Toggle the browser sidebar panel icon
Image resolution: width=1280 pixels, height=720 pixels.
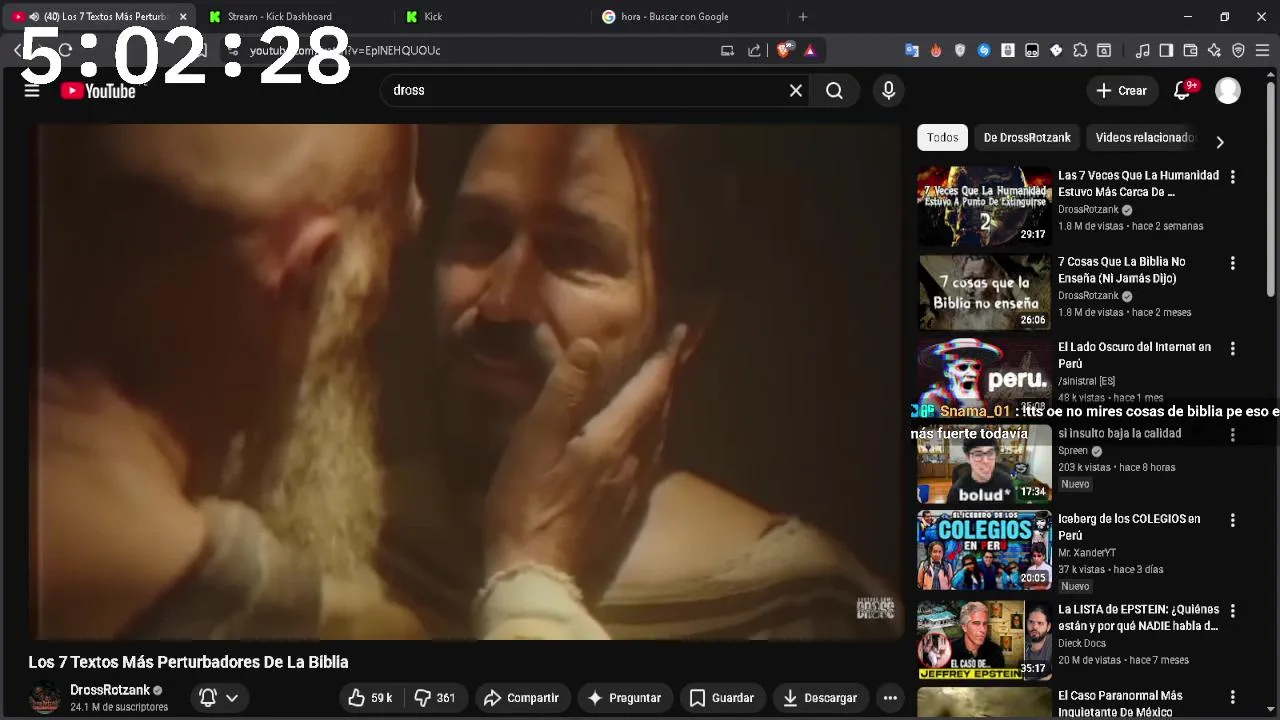1166,50
